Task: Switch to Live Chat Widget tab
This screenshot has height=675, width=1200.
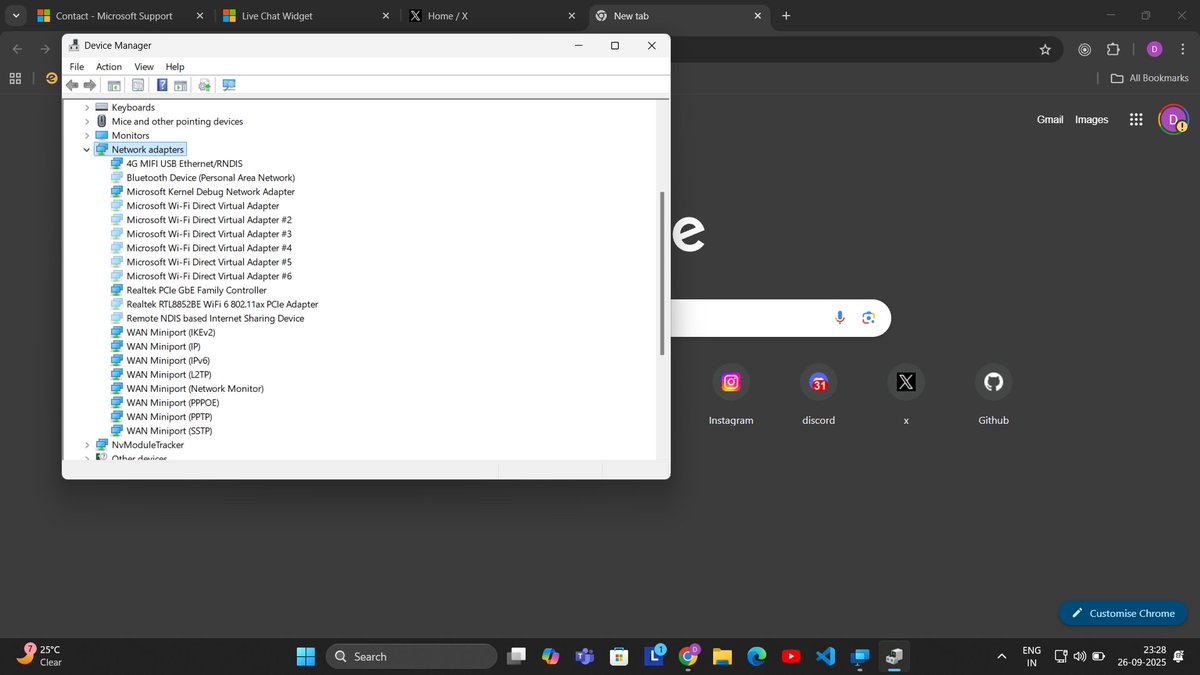Action: pos(305,16)
